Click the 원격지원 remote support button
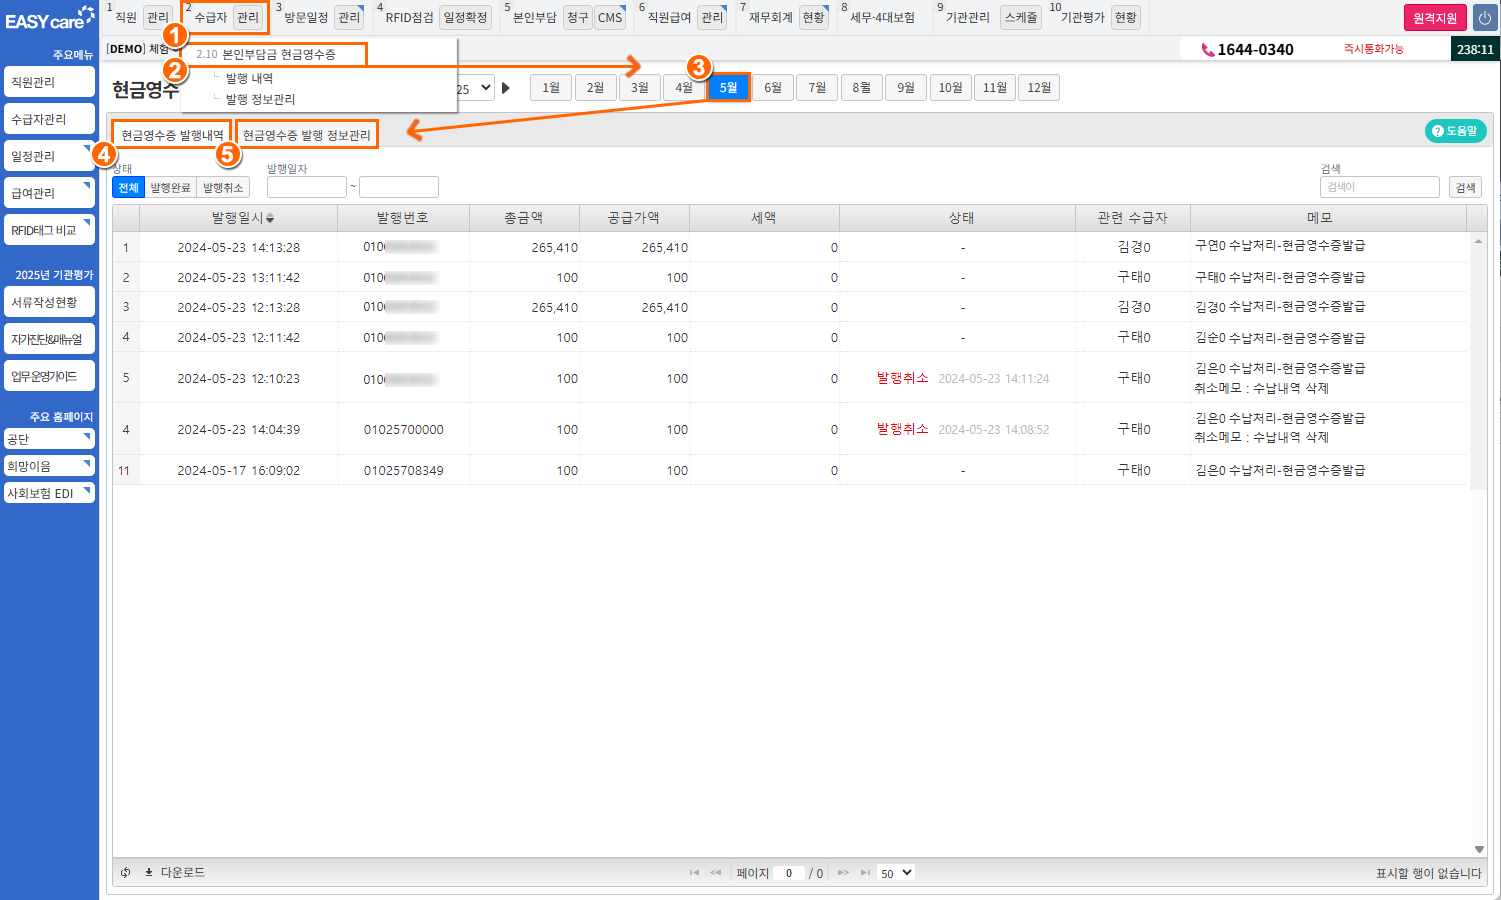 (1435, 18)
